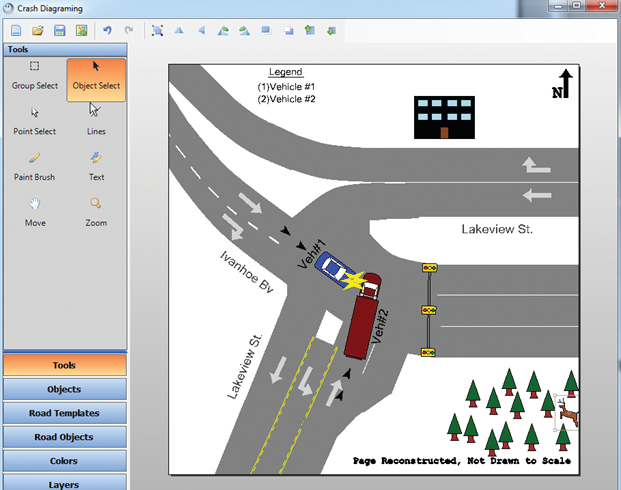This screenshot has height=490, width=621.
Task: Expand the Road Templates panel
Action: click(64, 413)
